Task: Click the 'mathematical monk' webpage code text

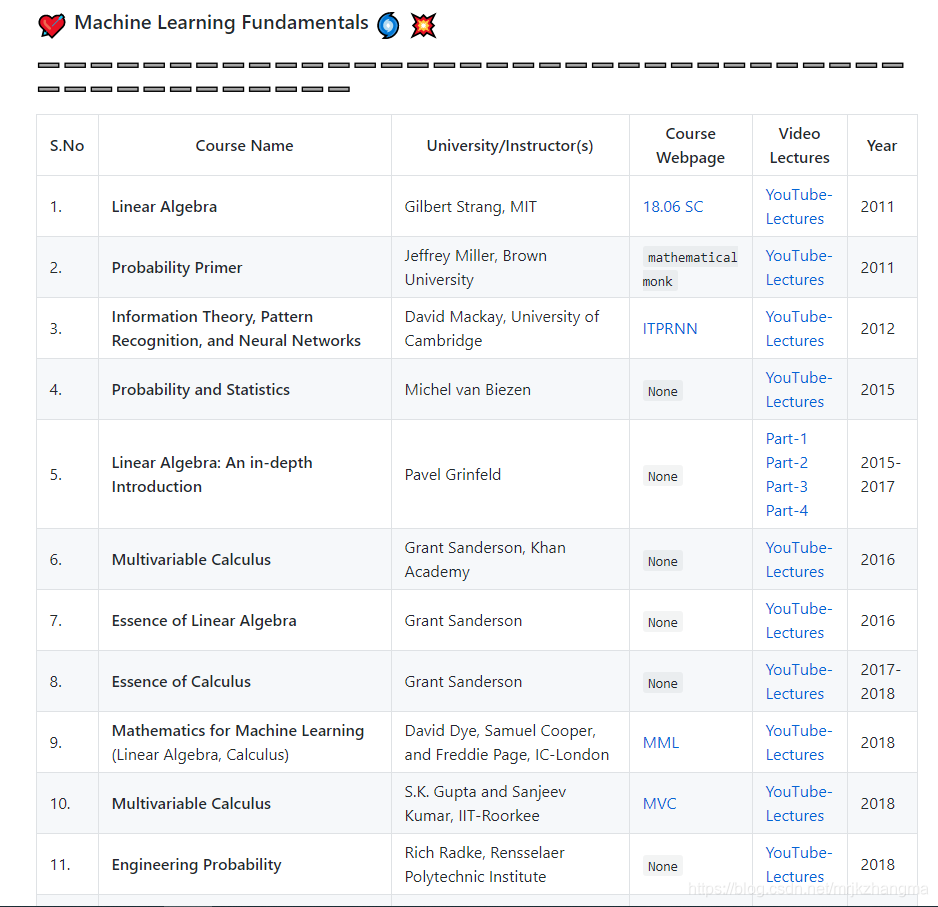Action: click(x=690, y=269)
